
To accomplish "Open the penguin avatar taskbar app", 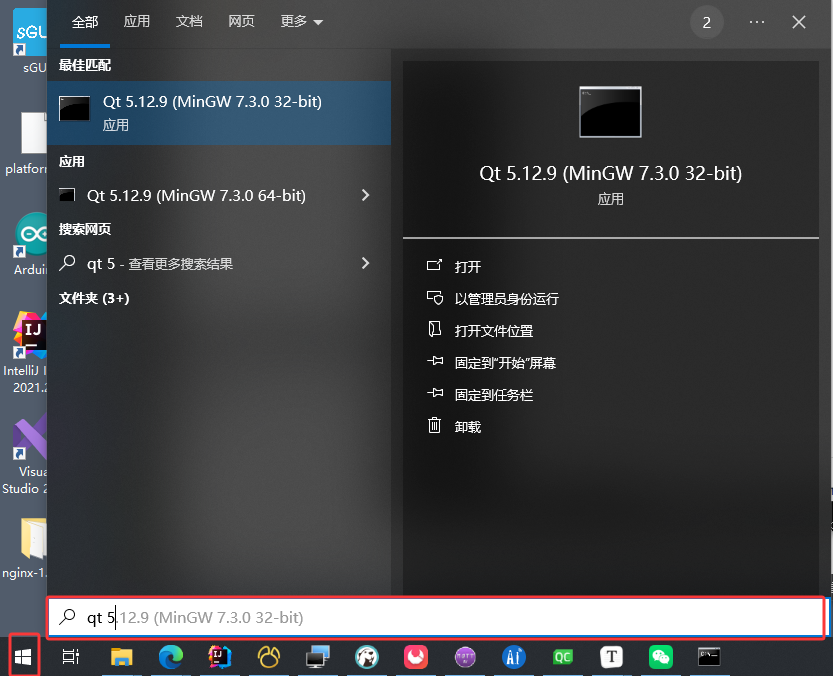I will tap(367, 657).
